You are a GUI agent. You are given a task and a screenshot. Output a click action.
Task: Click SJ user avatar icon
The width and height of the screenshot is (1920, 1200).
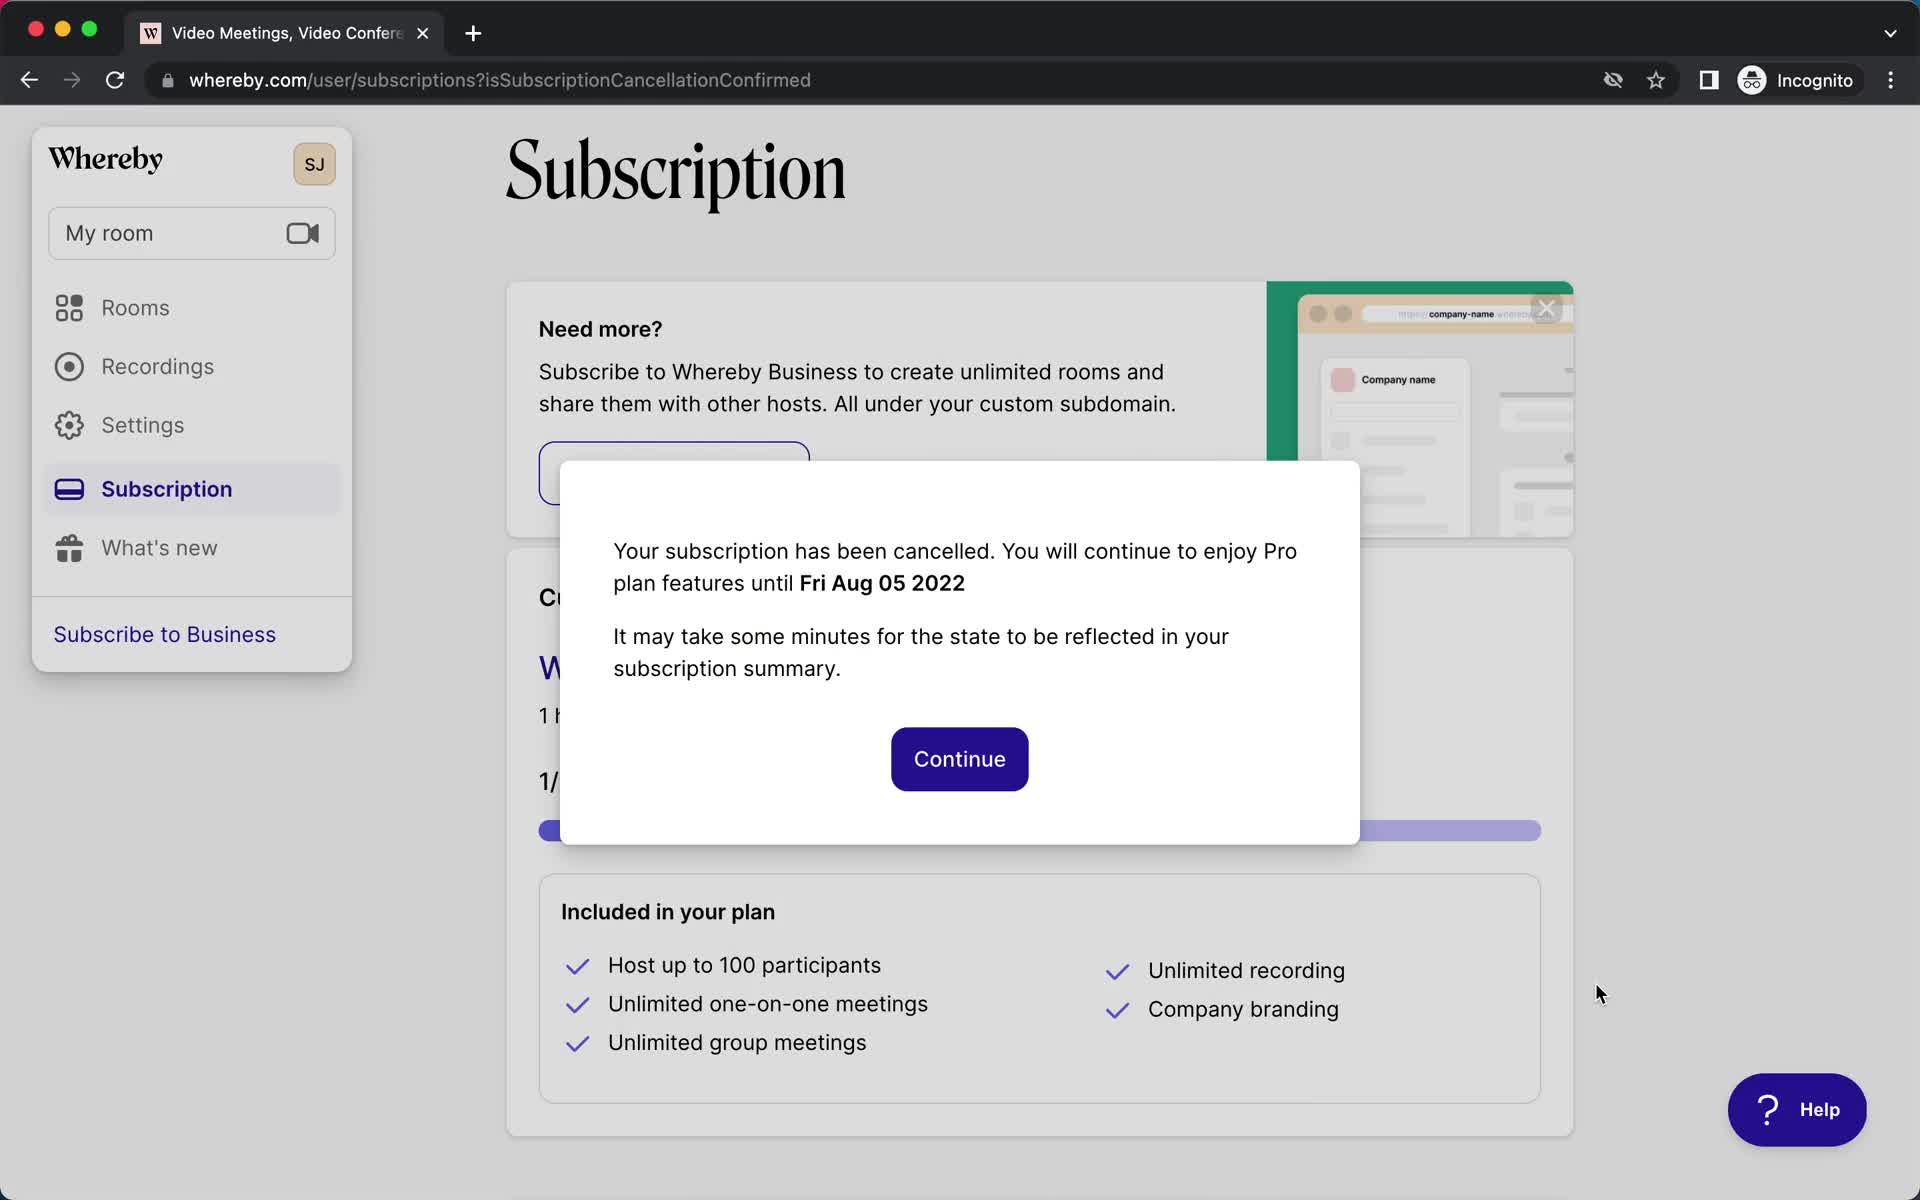[x=314, y=163]
